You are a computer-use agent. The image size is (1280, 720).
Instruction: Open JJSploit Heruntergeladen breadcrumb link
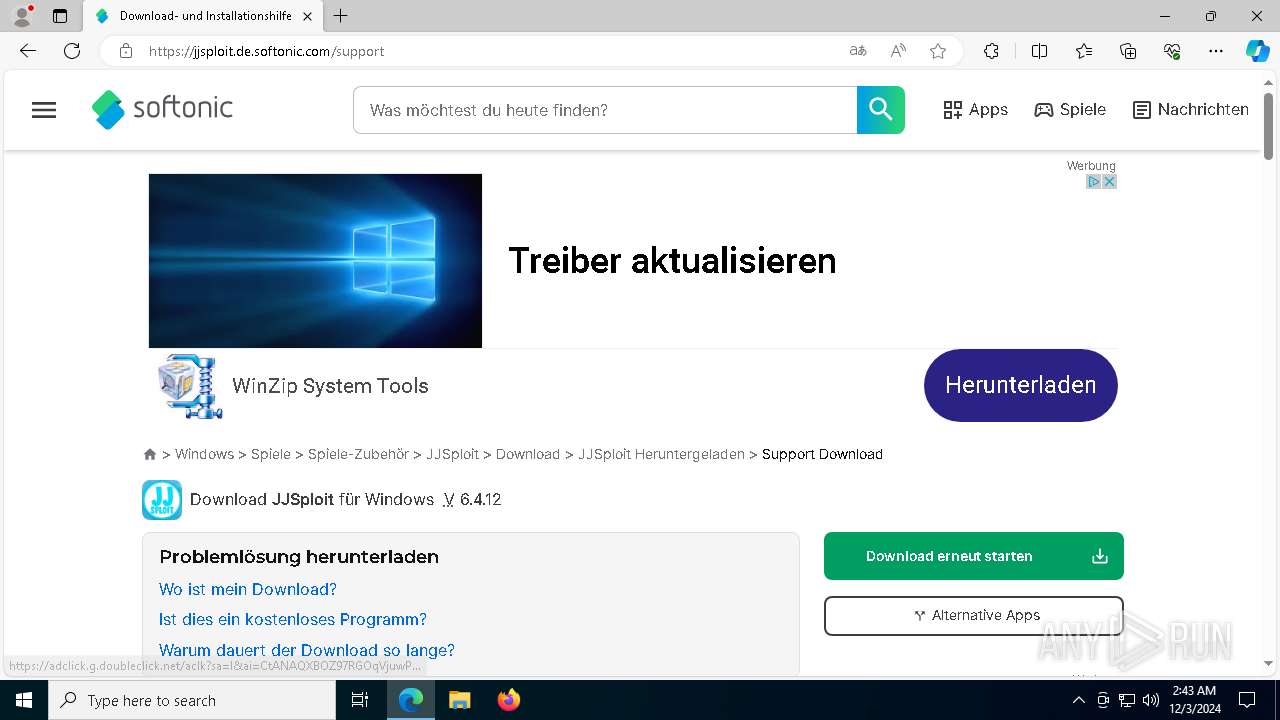click(661, 454)
